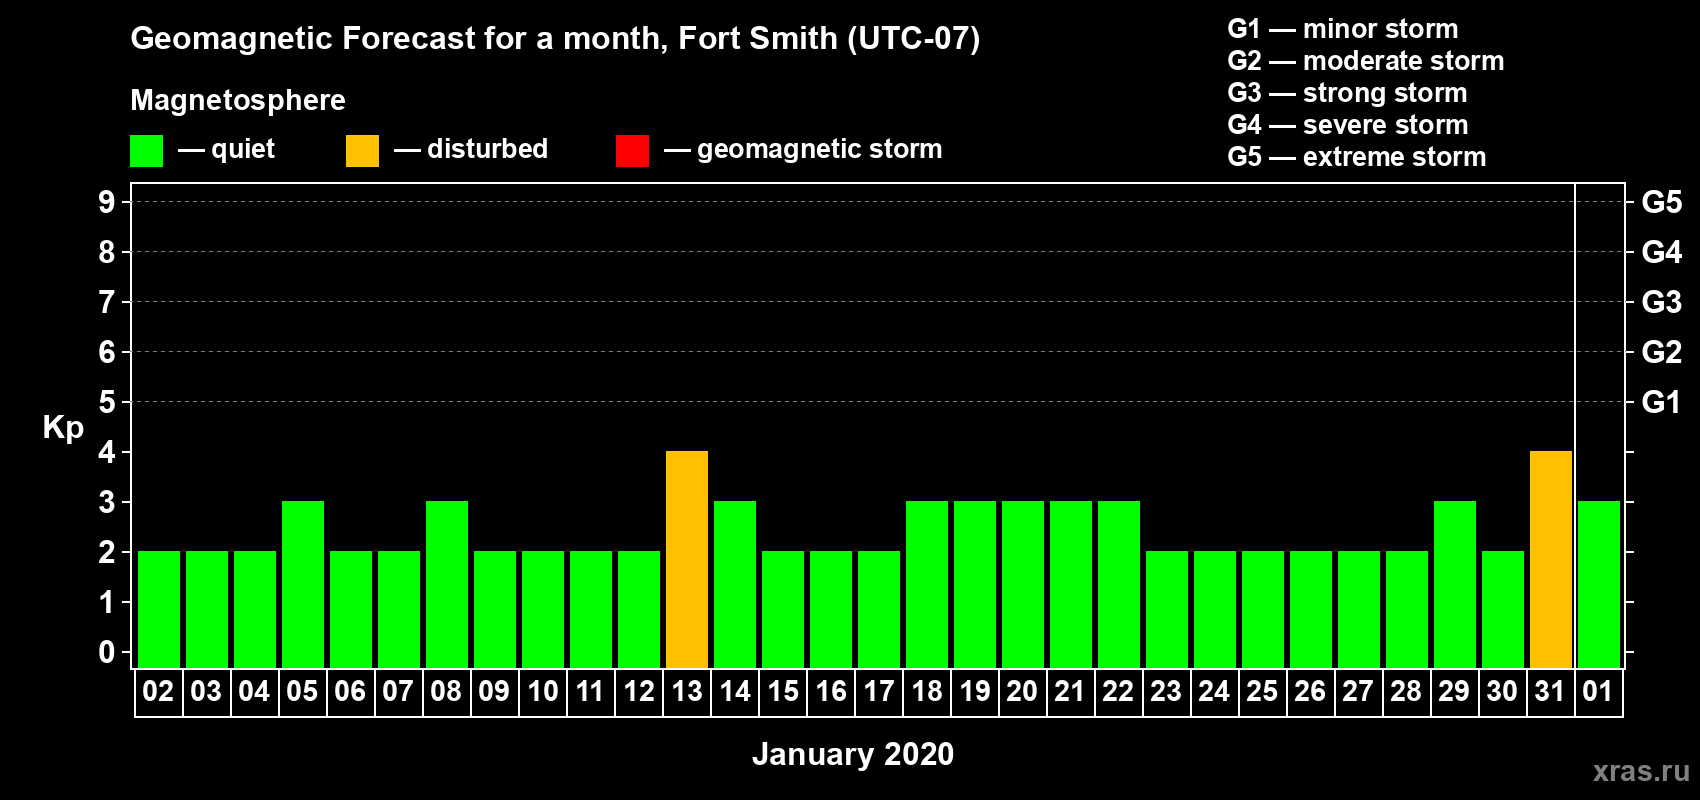
Task: Click the green bar for day 18
Action: (x=927, y=584)
